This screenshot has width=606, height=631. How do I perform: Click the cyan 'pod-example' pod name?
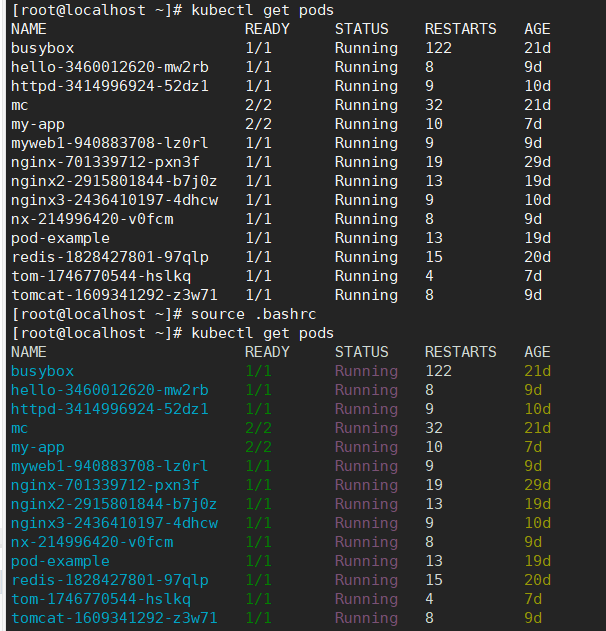[x=60, y=561]
